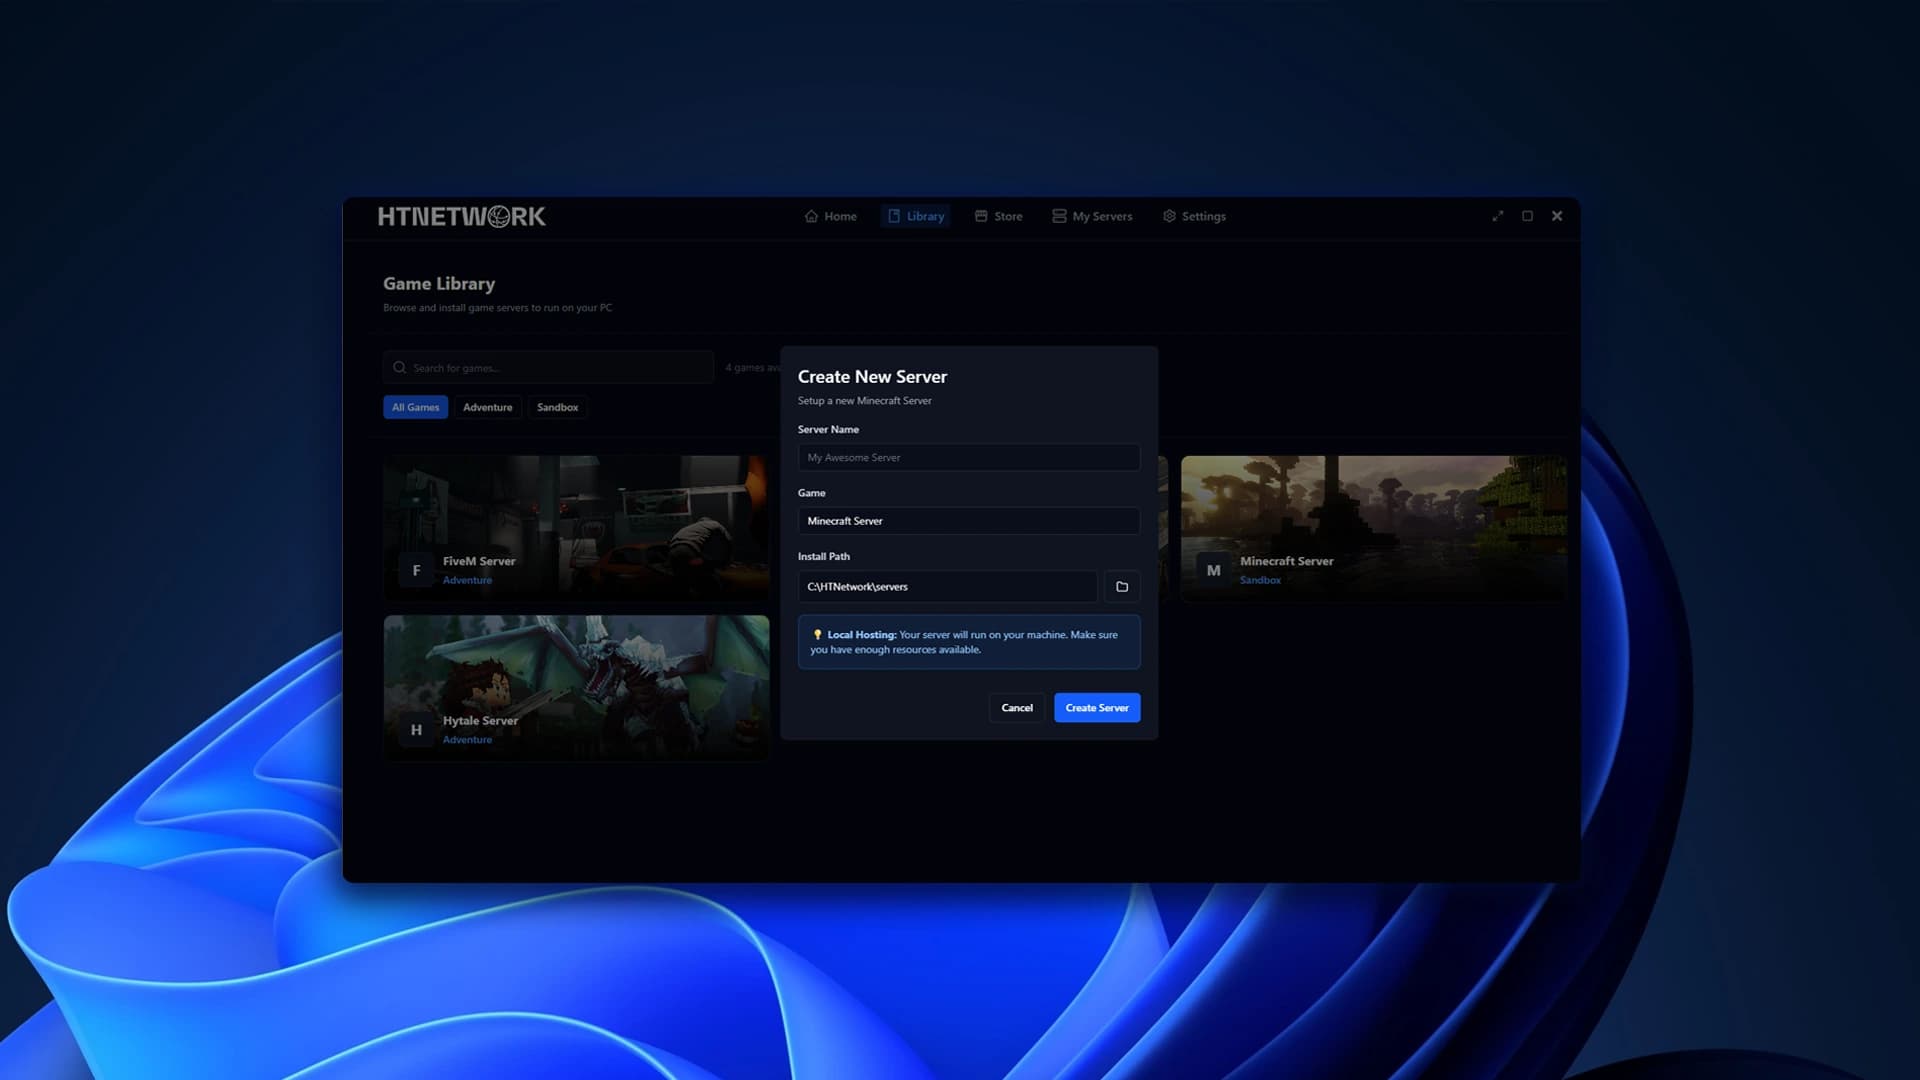Open the Minecraft Server game card
Viewport: 1920px width, 1080px height.
1373,527
